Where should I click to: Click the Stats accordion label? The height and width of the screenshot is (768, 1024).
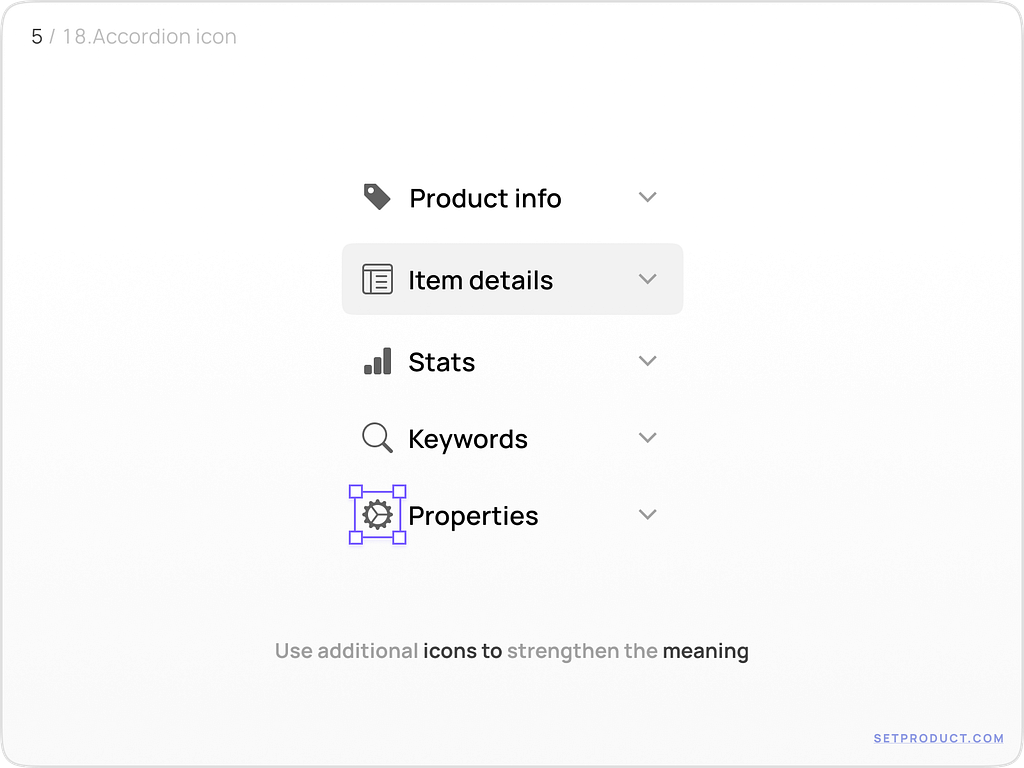[x=441, y=362]
